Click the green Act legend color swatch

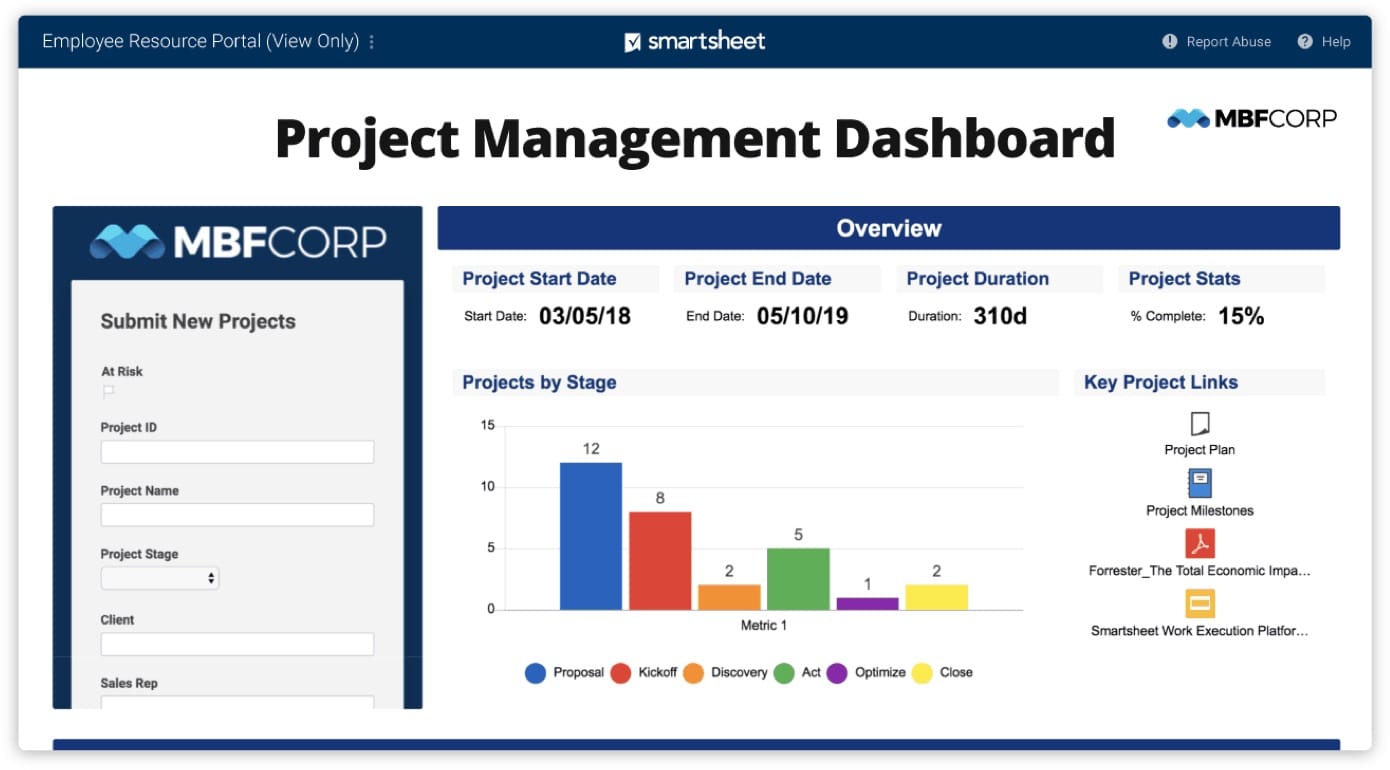[x=784, y=673]
